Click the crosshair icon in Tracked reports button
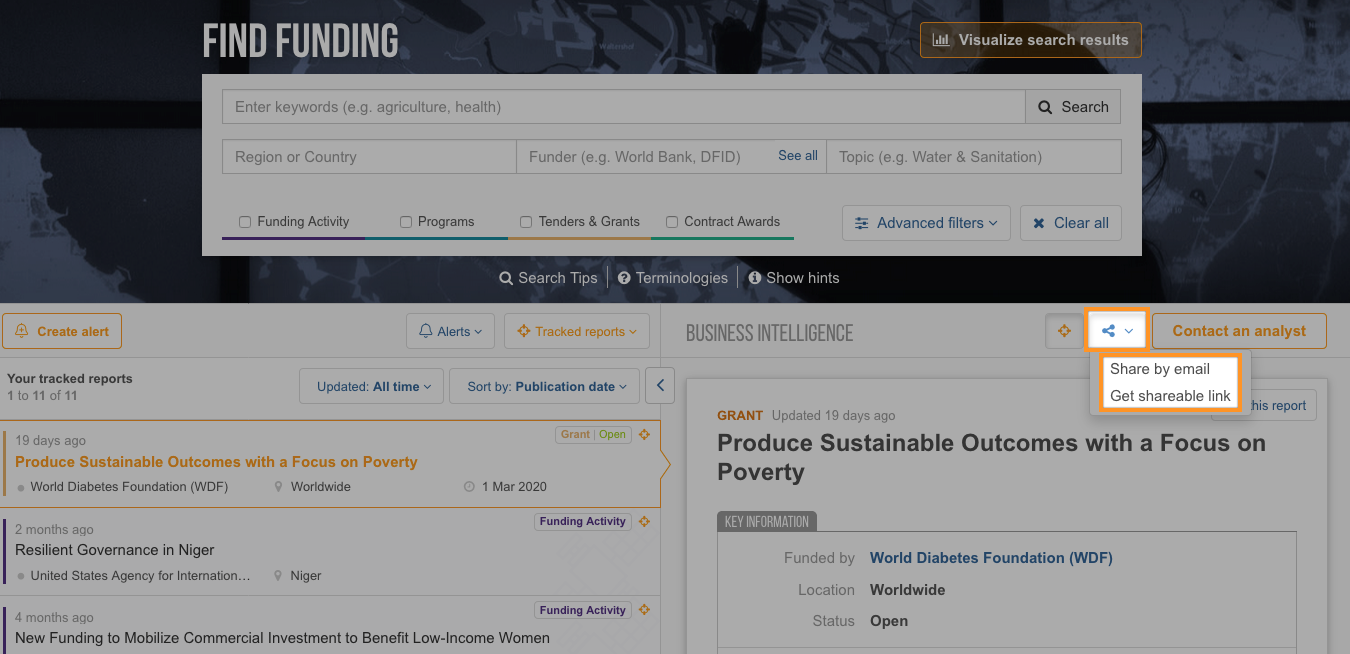 point(524,331)
